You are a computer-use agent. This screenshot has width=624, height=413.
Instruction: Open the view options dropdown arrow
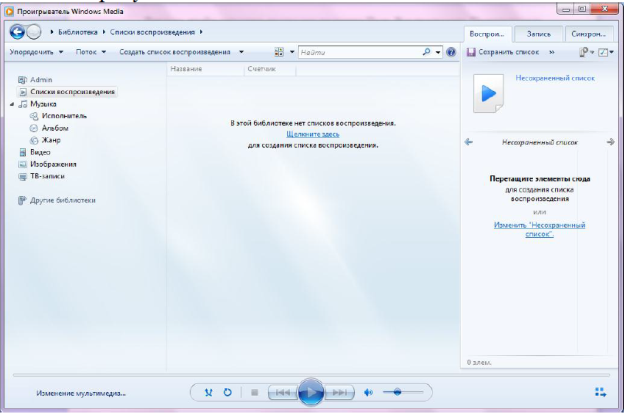[292, 52]
